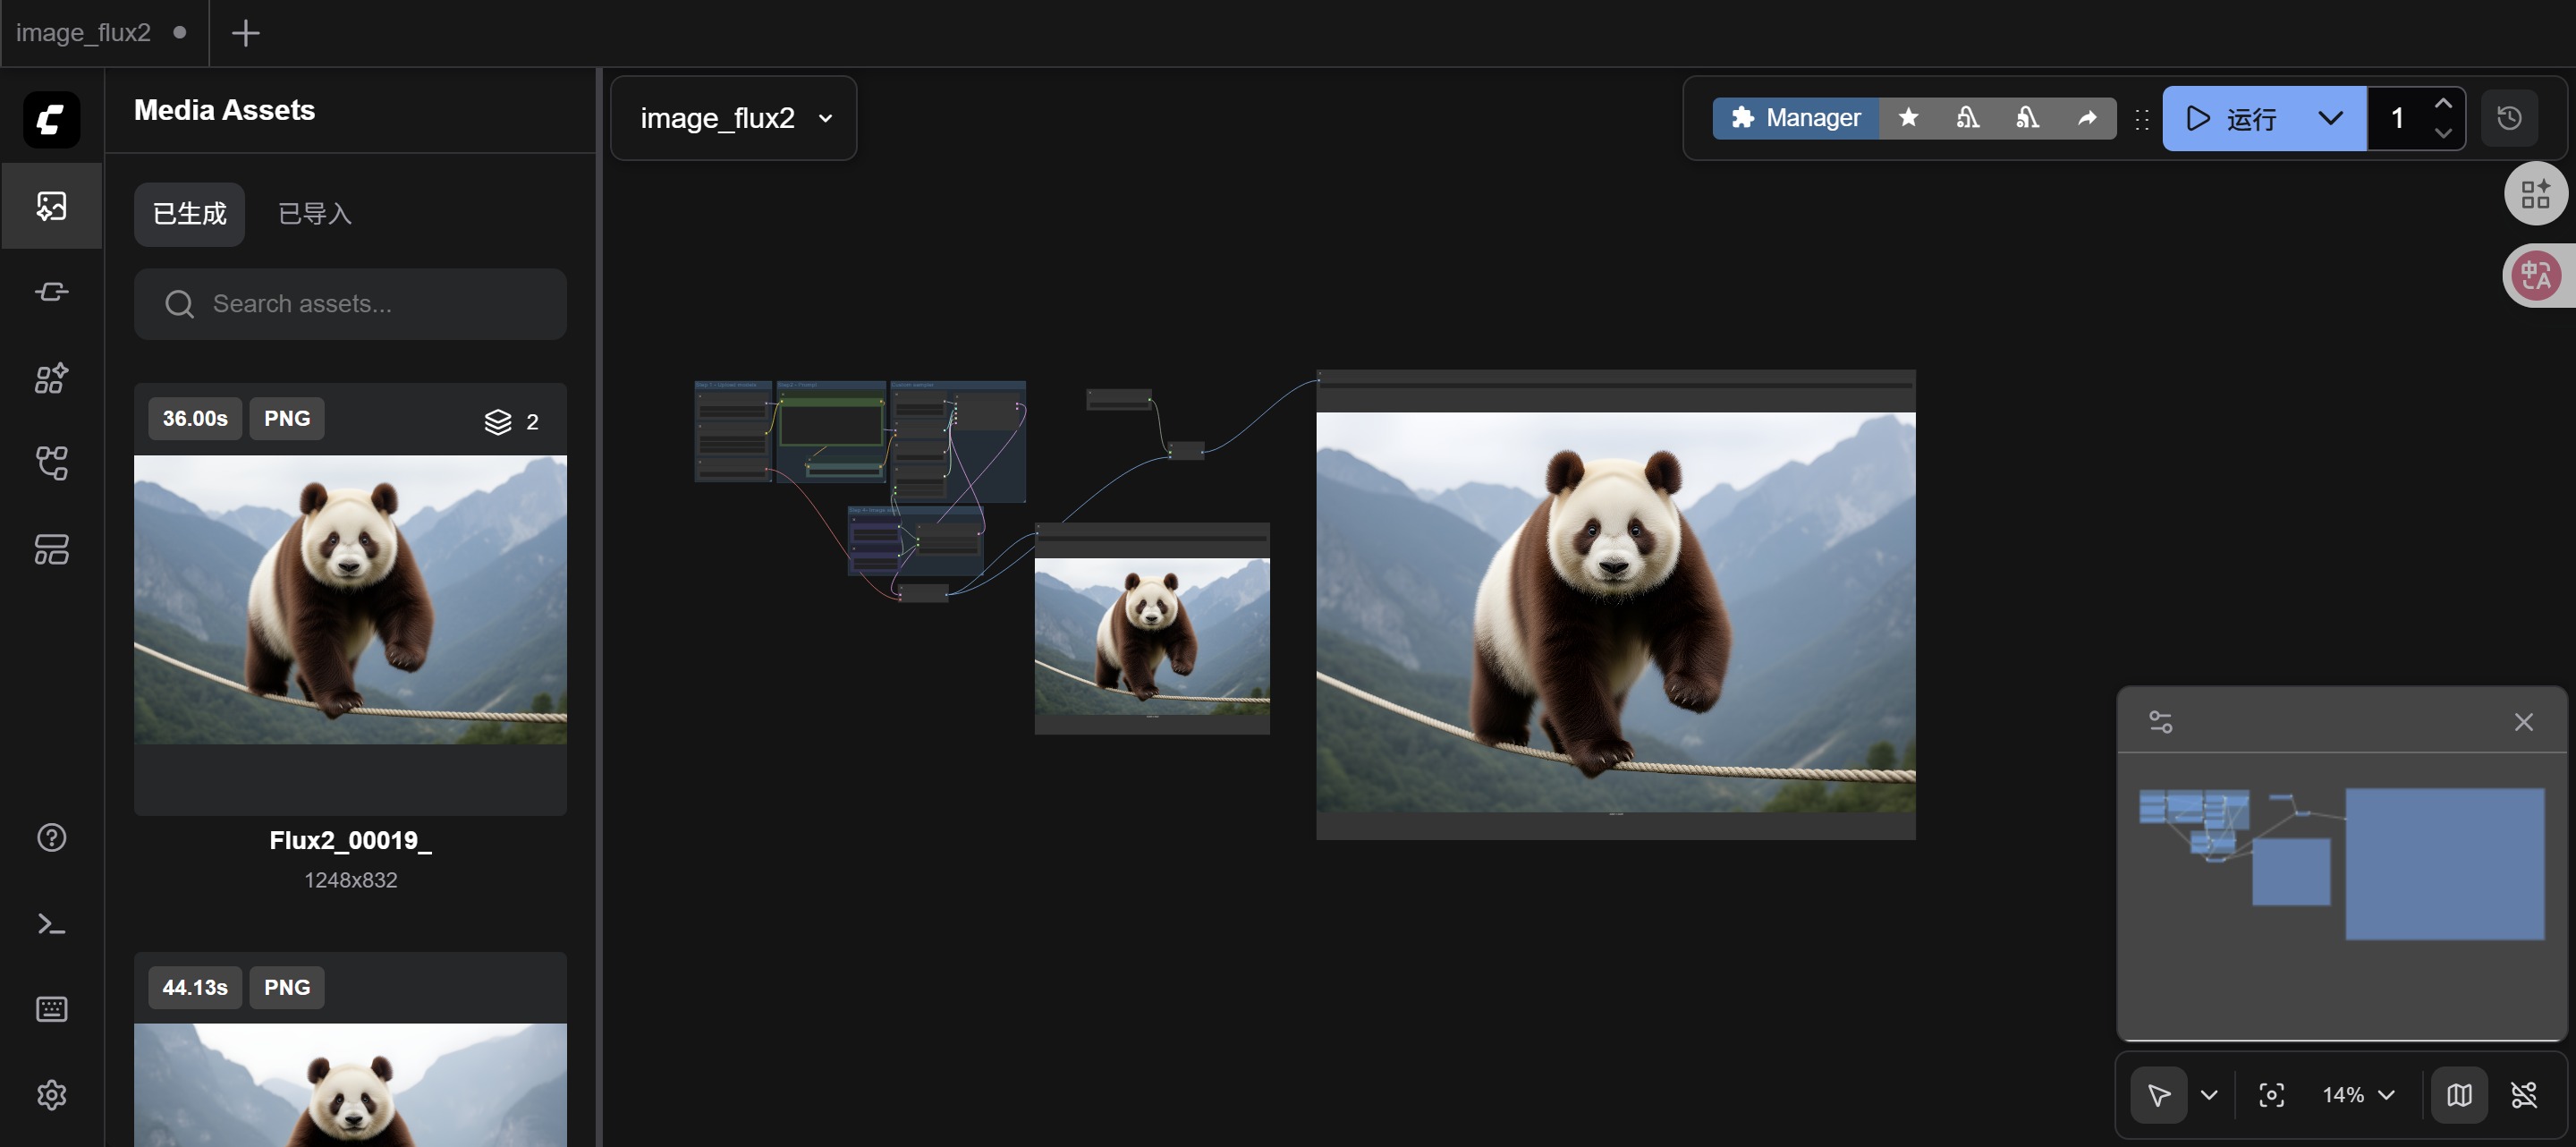
Task: Click the star icon next to Manager
Action: [x=1908, y=118]
